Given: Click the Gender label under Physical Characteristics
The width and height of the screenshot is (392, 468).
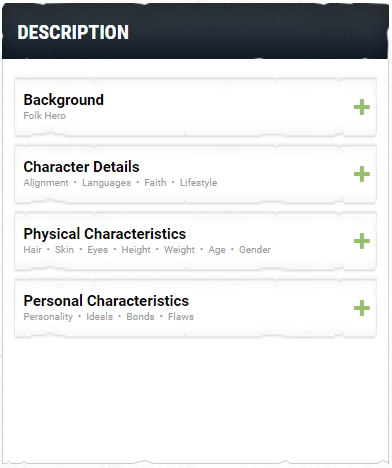Looking at the screenshot, I should click(255, 250).
